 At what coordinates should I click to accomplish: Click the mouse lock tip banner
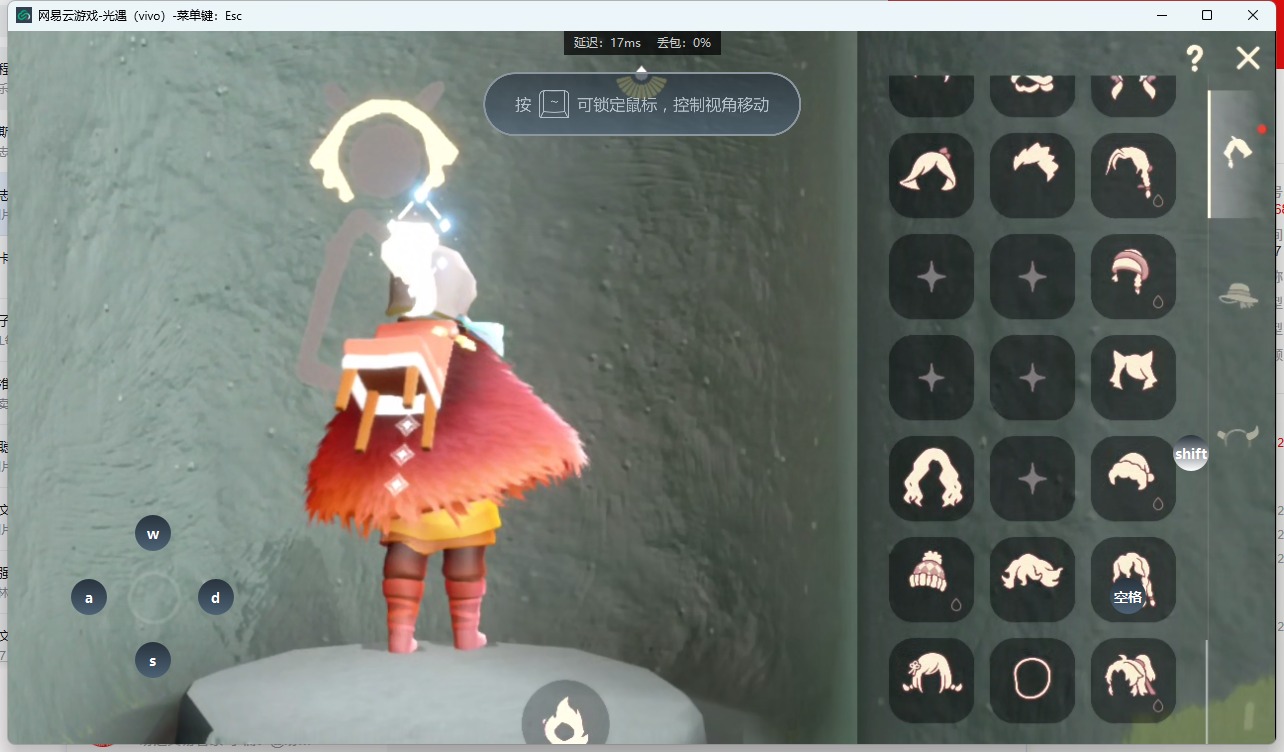pos(642,104)
